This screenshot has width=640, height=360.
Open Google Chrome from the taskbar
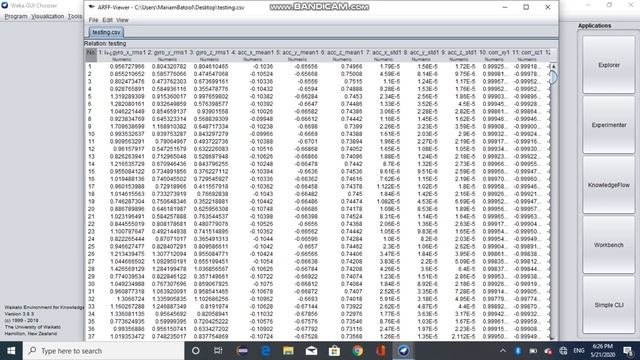pos(358,351)
